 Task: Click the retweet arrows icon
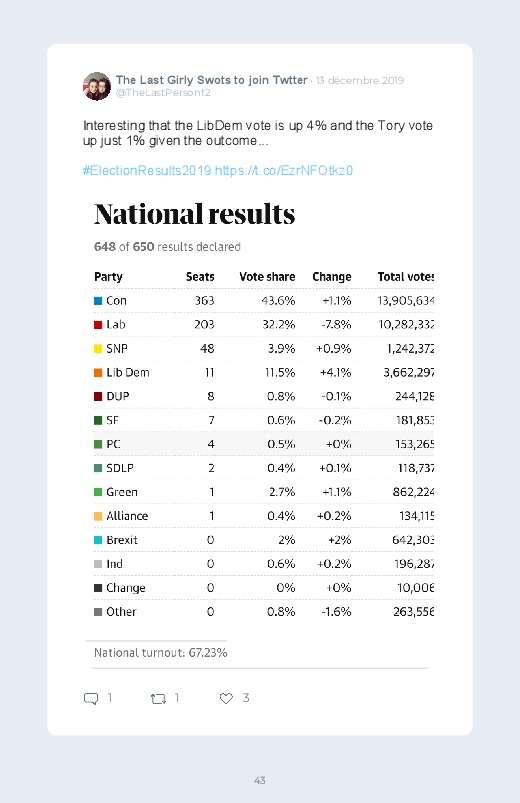click(158, 699)
